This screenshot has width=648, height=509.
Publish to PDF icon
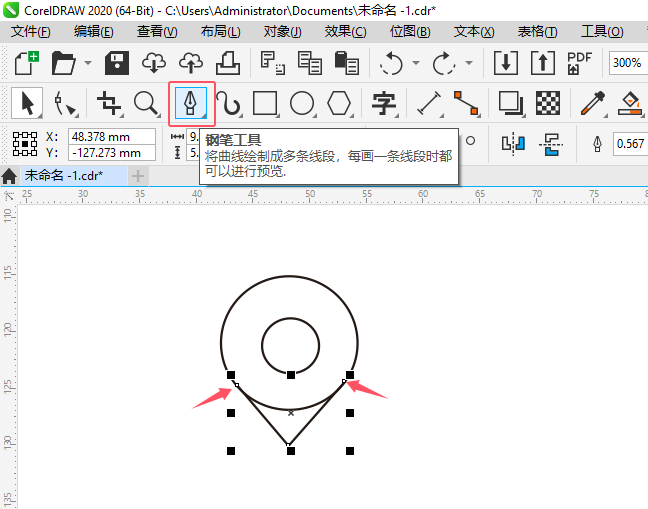pyautogui.click(x=579, y=63)
